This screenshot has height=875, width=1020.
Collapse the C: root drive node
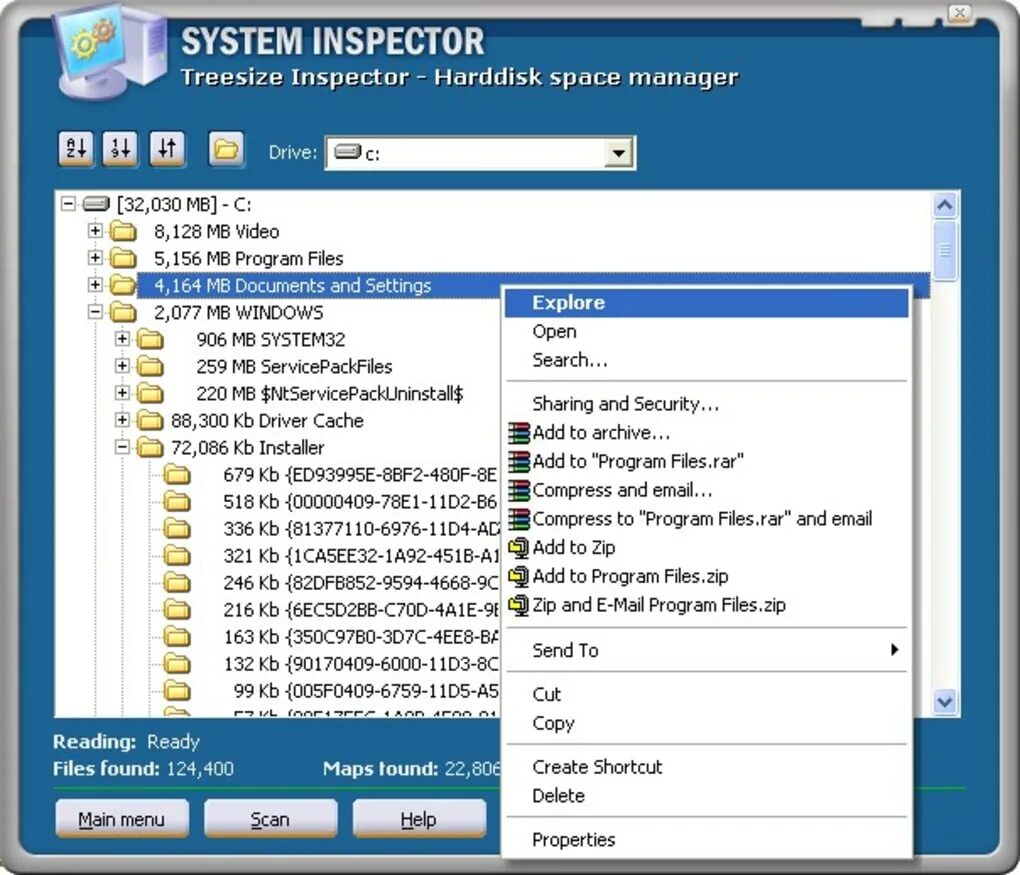click(68, 204)
